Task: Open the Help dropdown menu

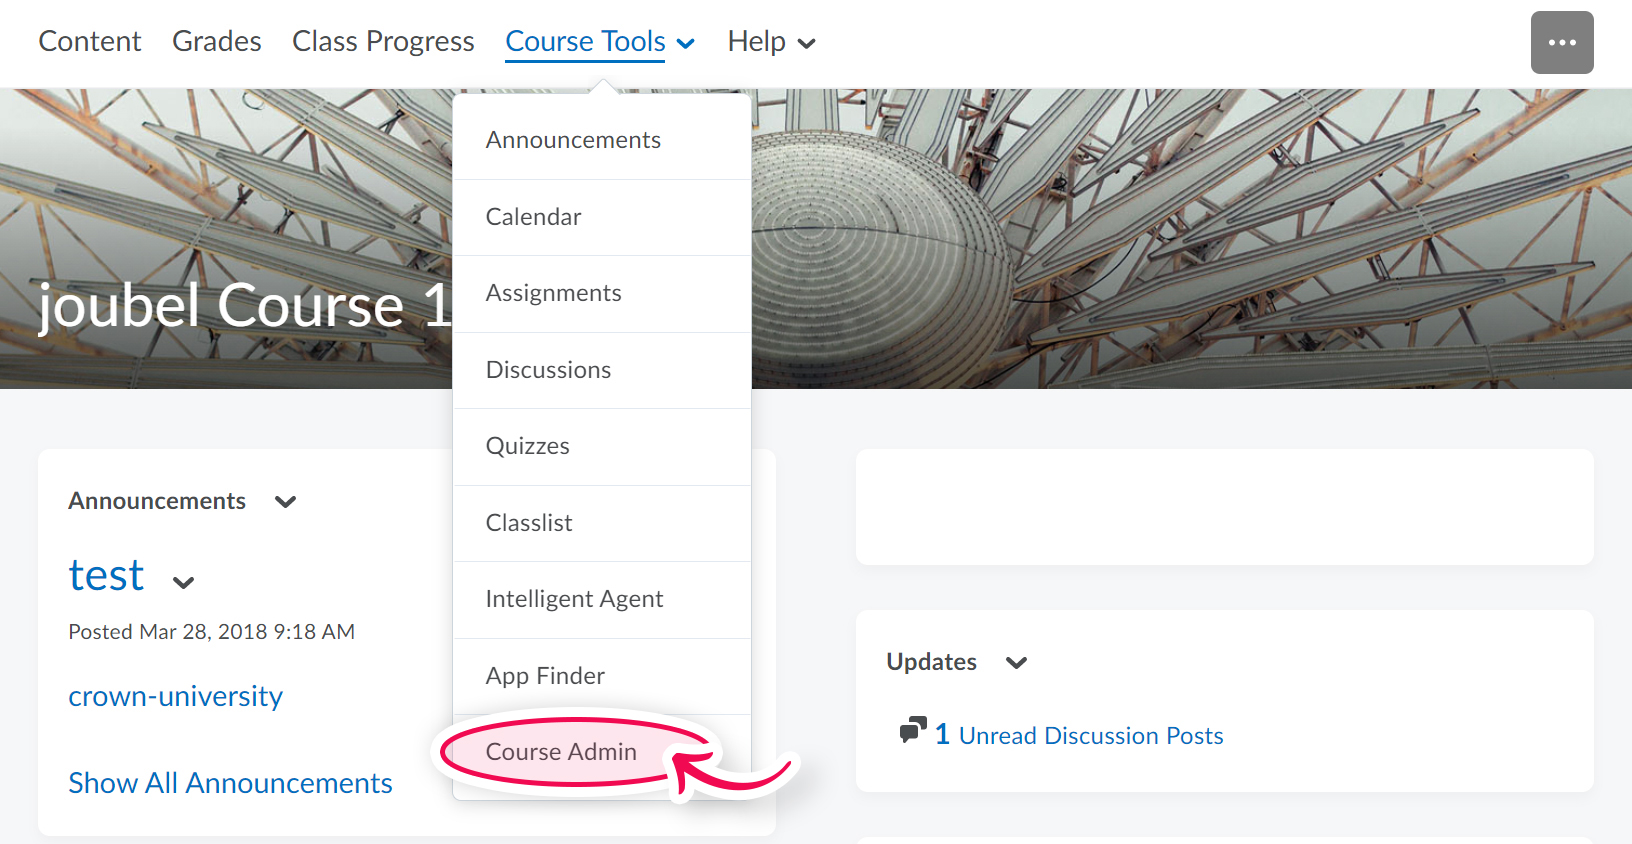Action: pyautogui.click(x=770, y=42)
